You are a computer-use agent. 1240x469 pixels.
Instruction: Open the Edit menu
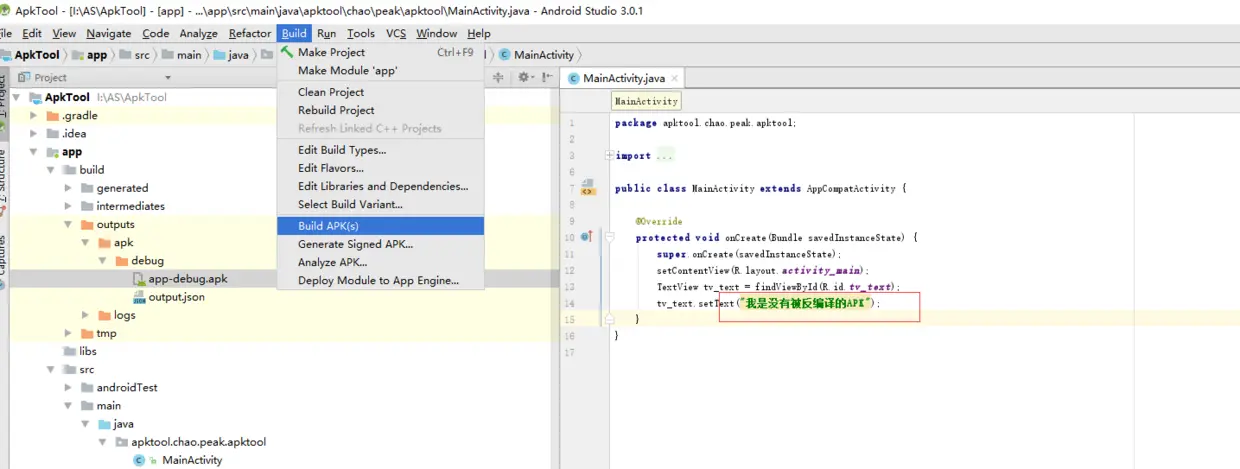tap(32, 33)
